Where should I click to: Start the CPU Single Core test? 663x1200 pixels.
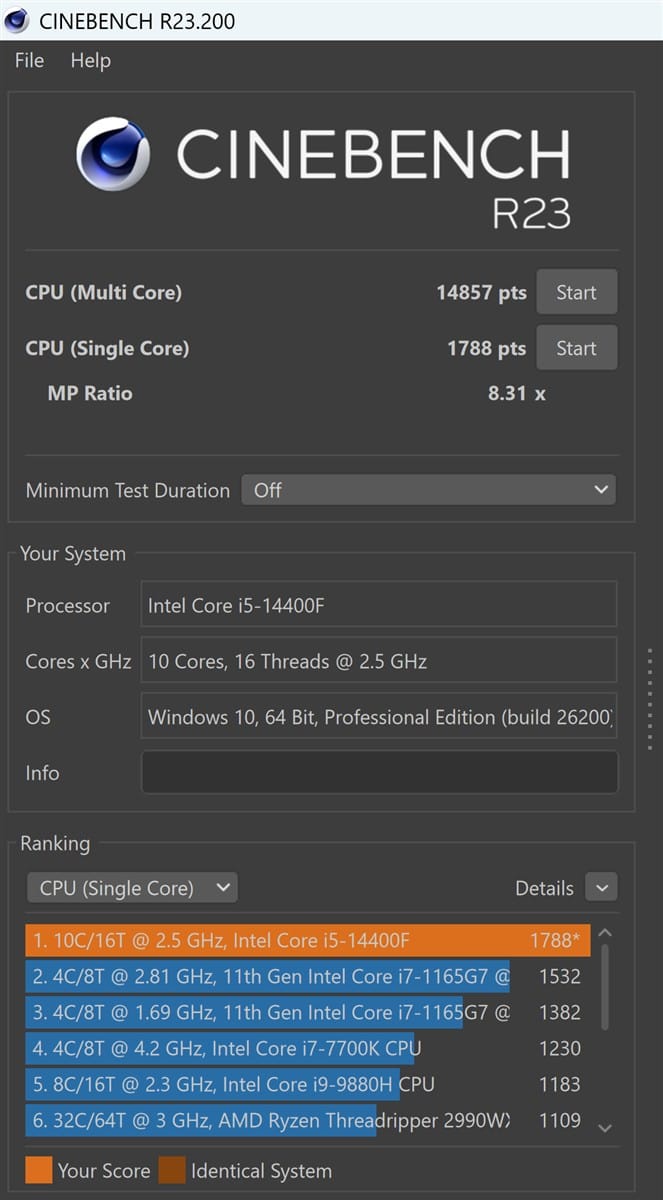[x=576, y=349]
